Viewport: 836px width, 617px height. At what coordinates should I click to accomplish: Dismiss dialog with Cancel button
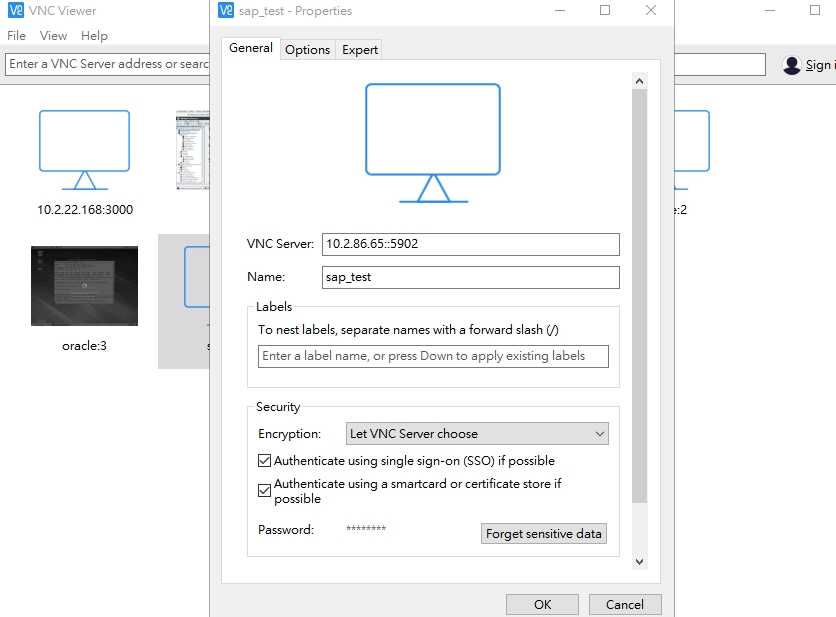625,604
